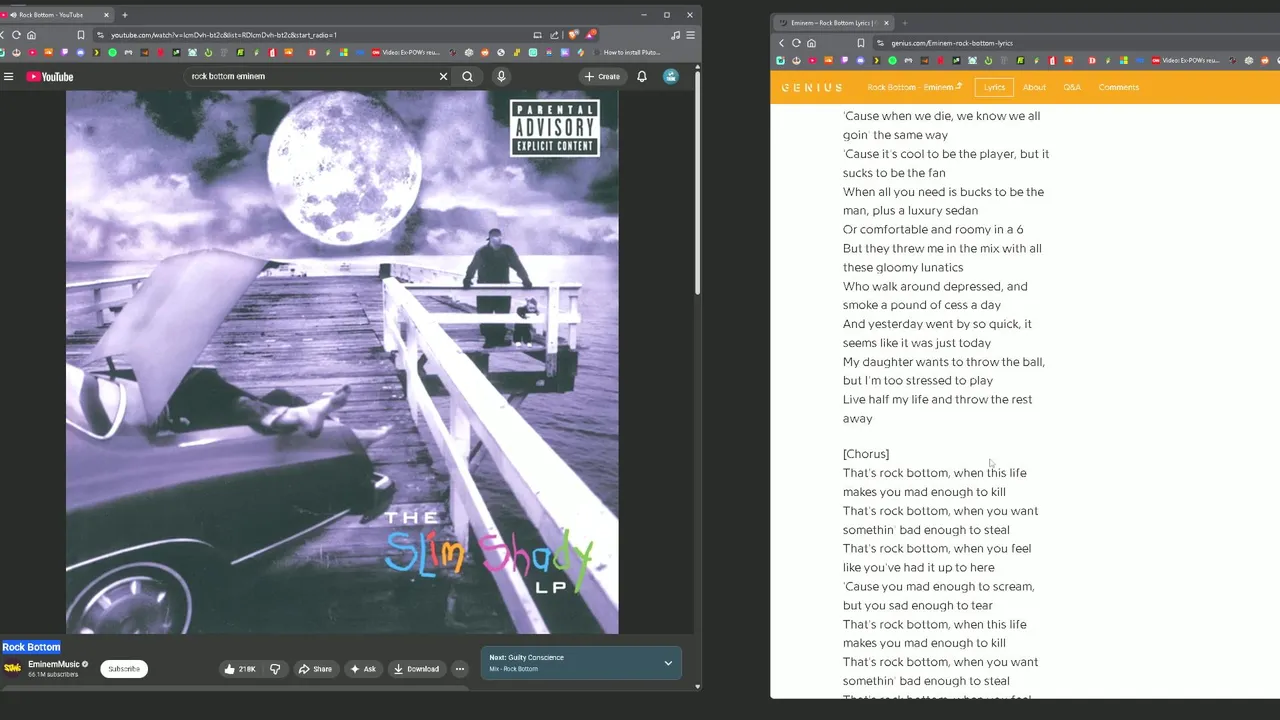Open home page in YouTube browser window
The width and height of the screenshot is (1280, 720).
tap(31, 35)
